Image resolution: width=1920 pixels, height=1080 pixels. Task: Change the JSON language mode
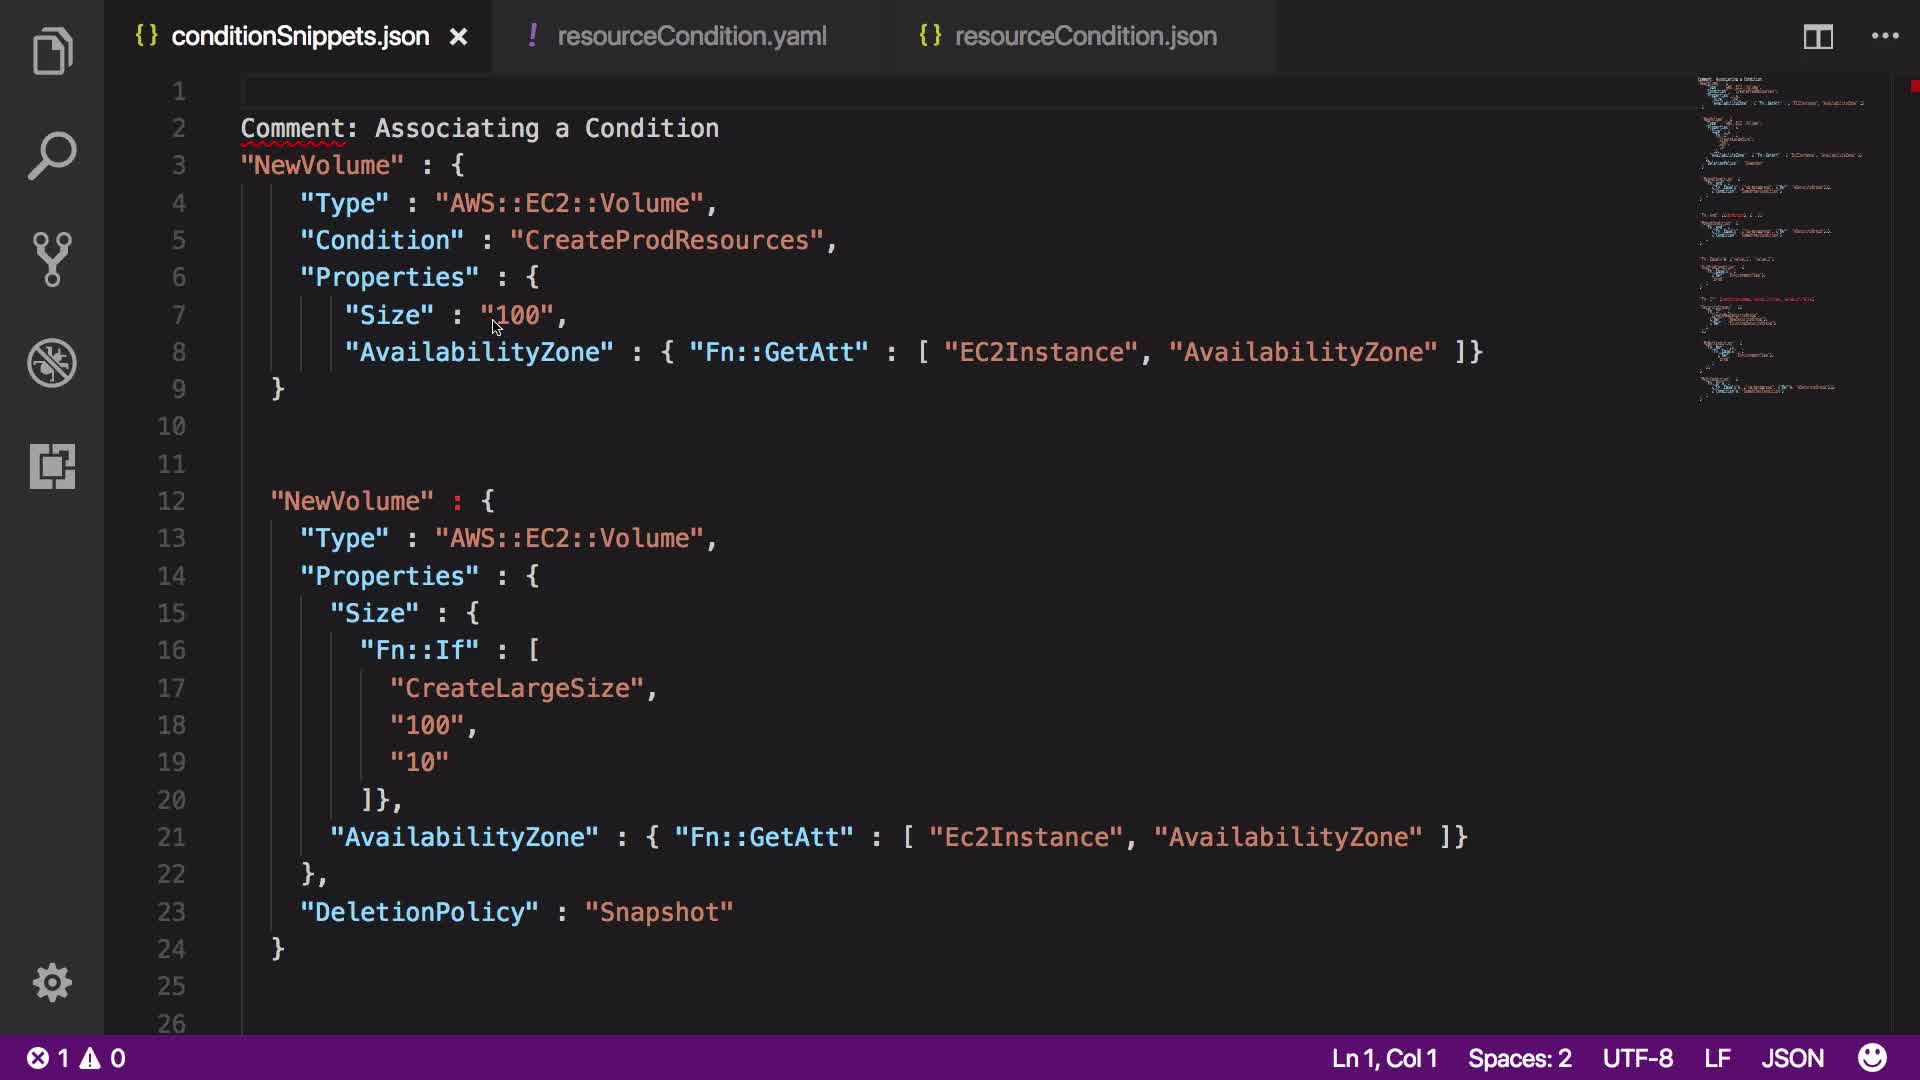(x=1792, y=1058)
